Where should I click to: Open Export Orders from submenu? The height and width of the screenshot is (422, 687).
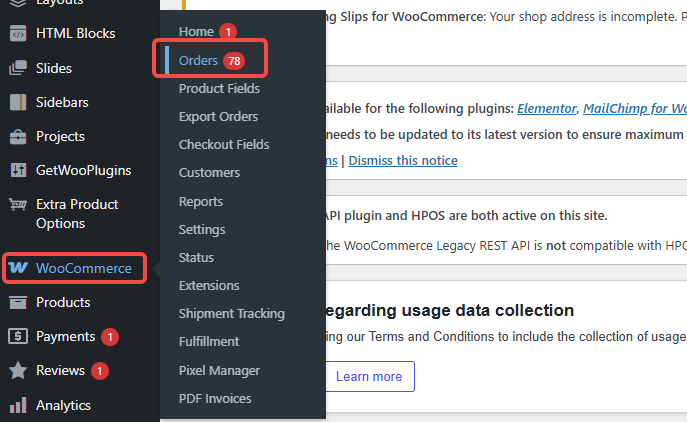218,116
